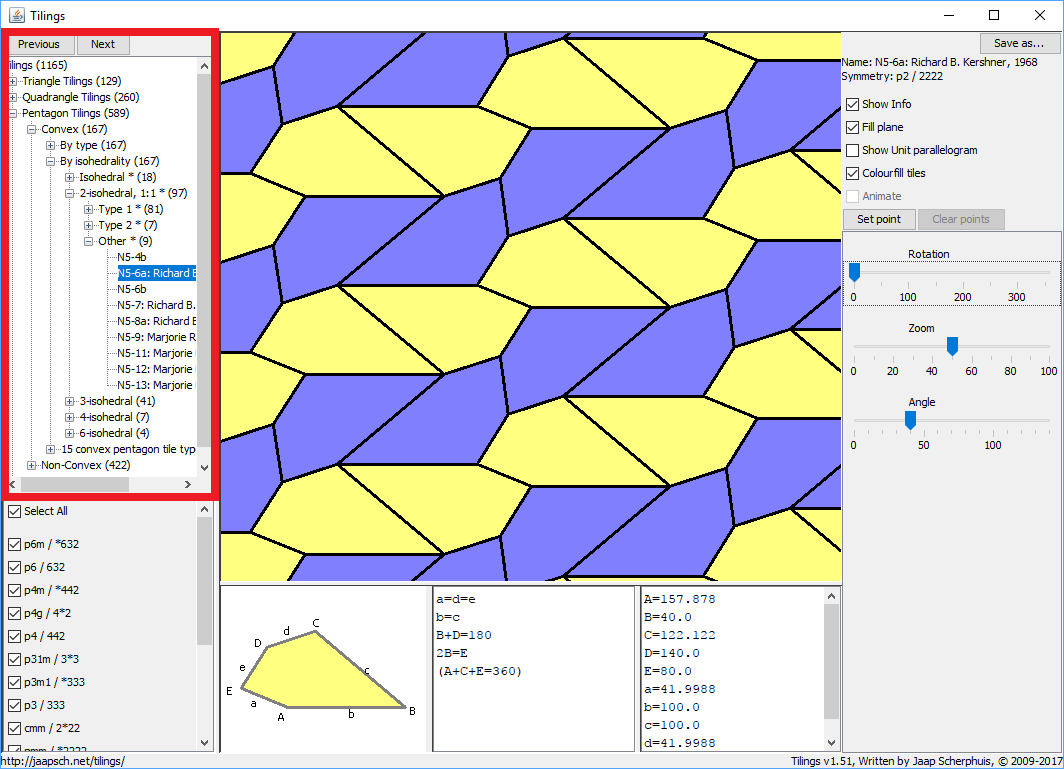Expand the 15 convex pentagon tile types node

point(50,449)
